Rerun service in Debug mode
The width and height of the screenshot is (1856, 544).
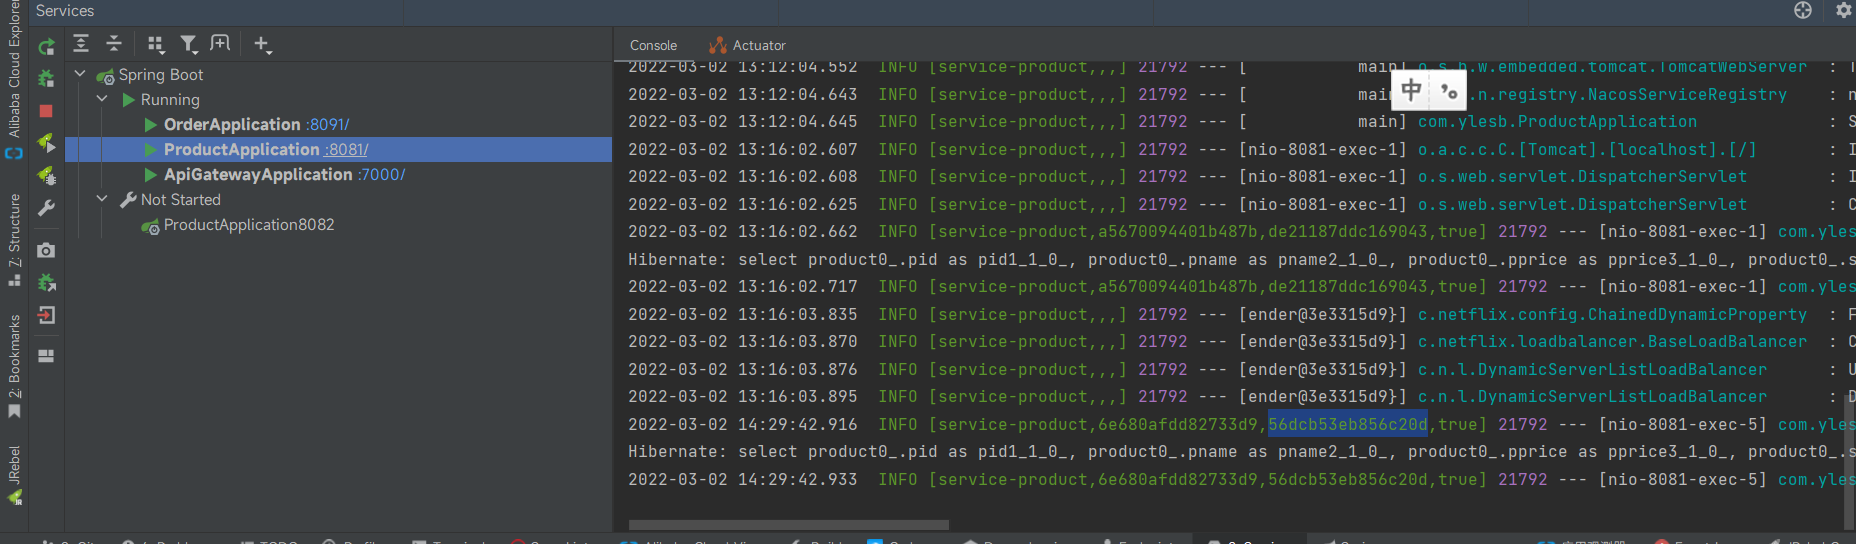pos(46,79)
